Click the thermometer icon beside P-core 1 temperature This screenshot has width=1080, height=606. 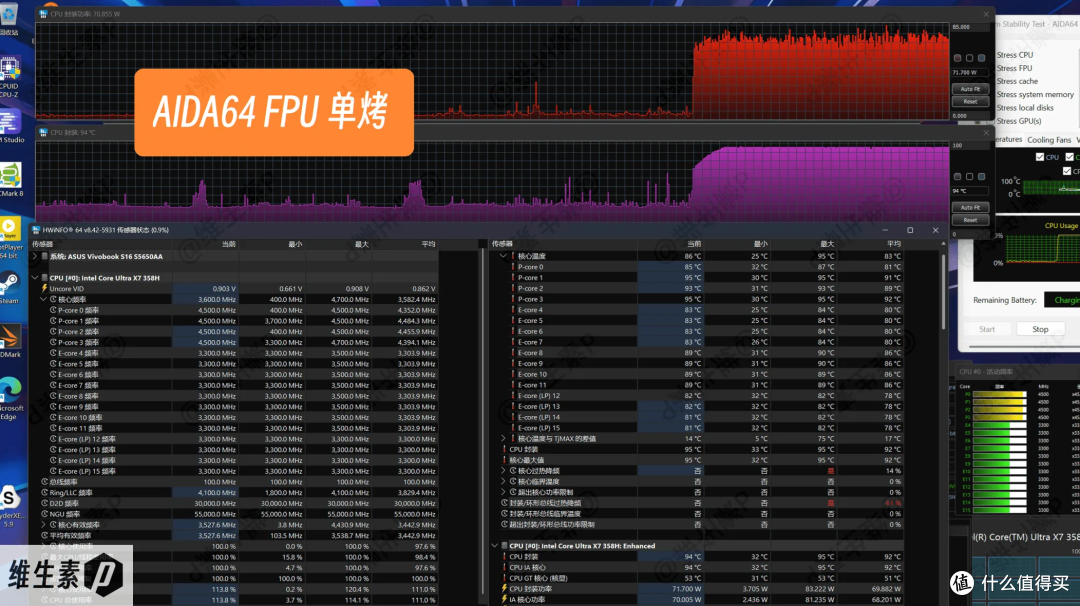pyautogui.click(x=513, y=278)
